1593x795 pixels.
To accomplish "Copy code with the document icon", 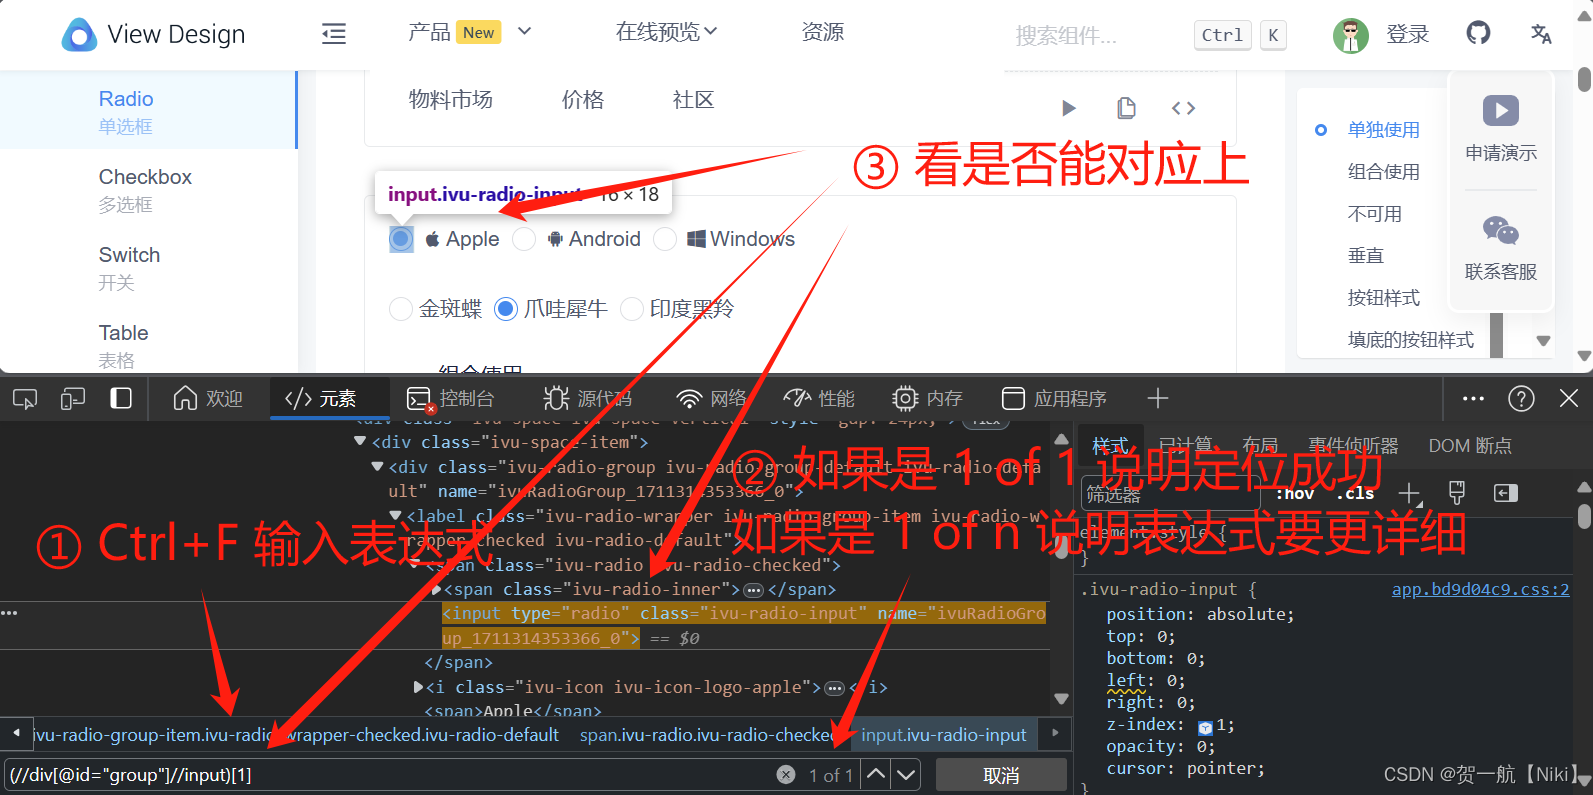I will (1126, 108).
